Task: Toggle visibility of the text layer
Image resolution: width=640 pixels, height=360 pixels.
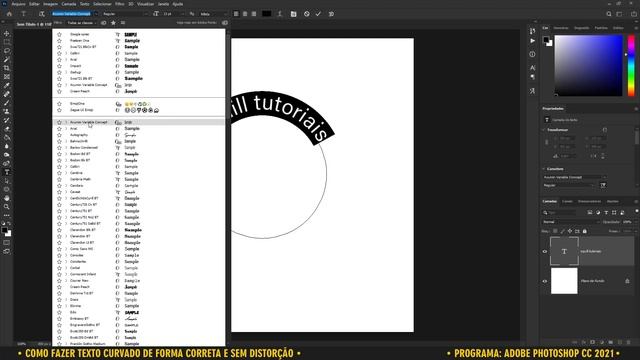Action: click(x=544, y=251)
